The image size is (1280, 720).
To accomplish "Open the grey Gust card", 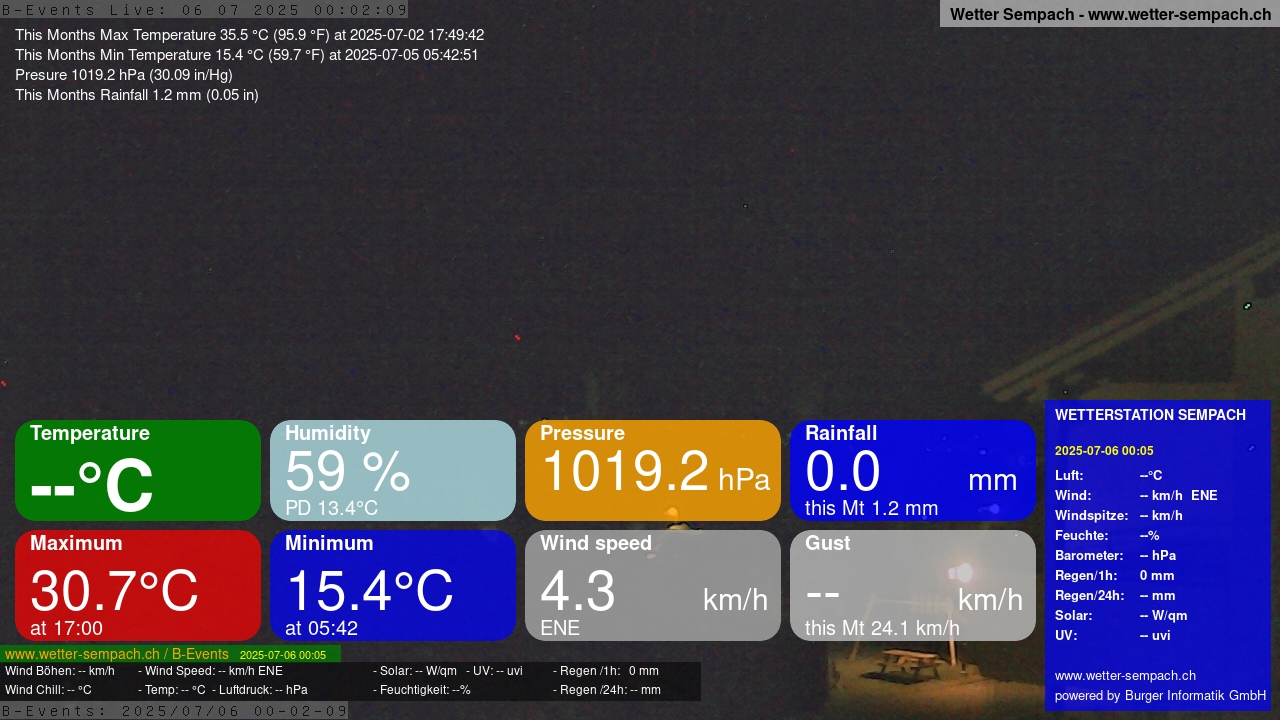I will 913,585.
